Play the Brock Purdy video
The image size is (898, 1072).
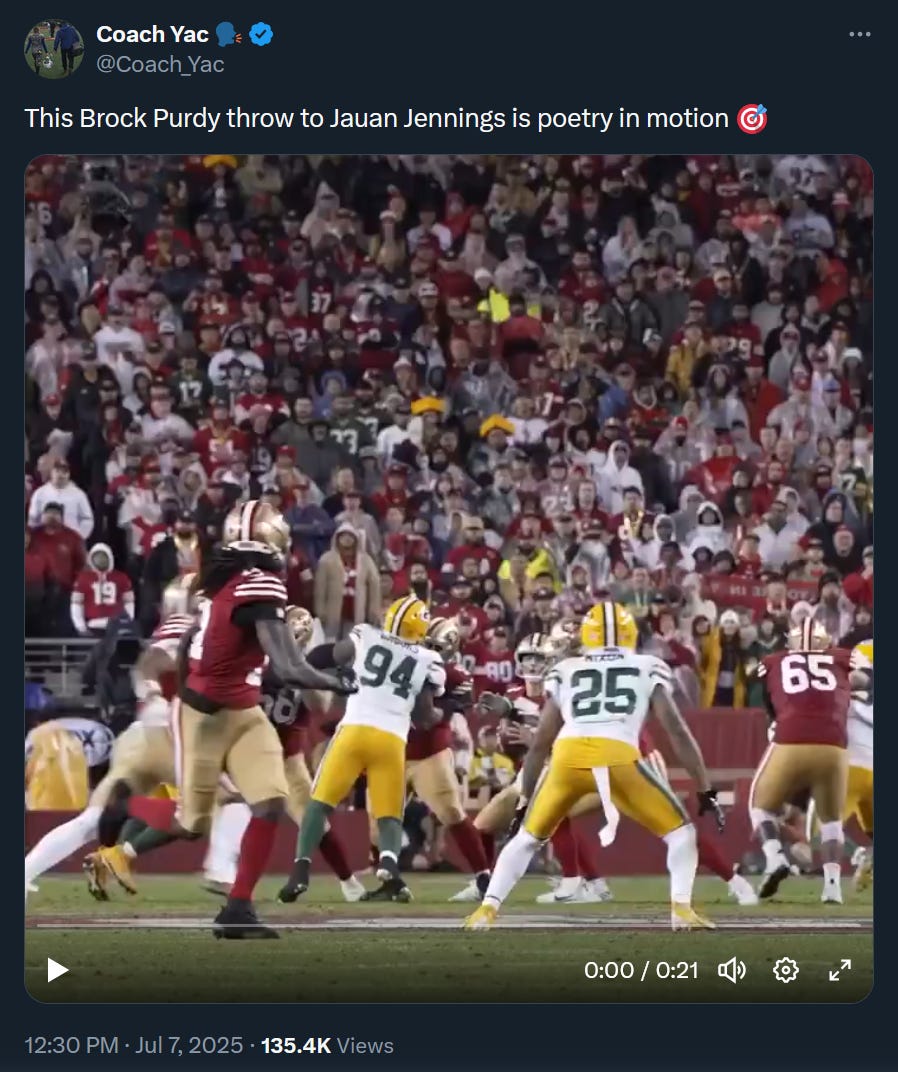(57, 969)
